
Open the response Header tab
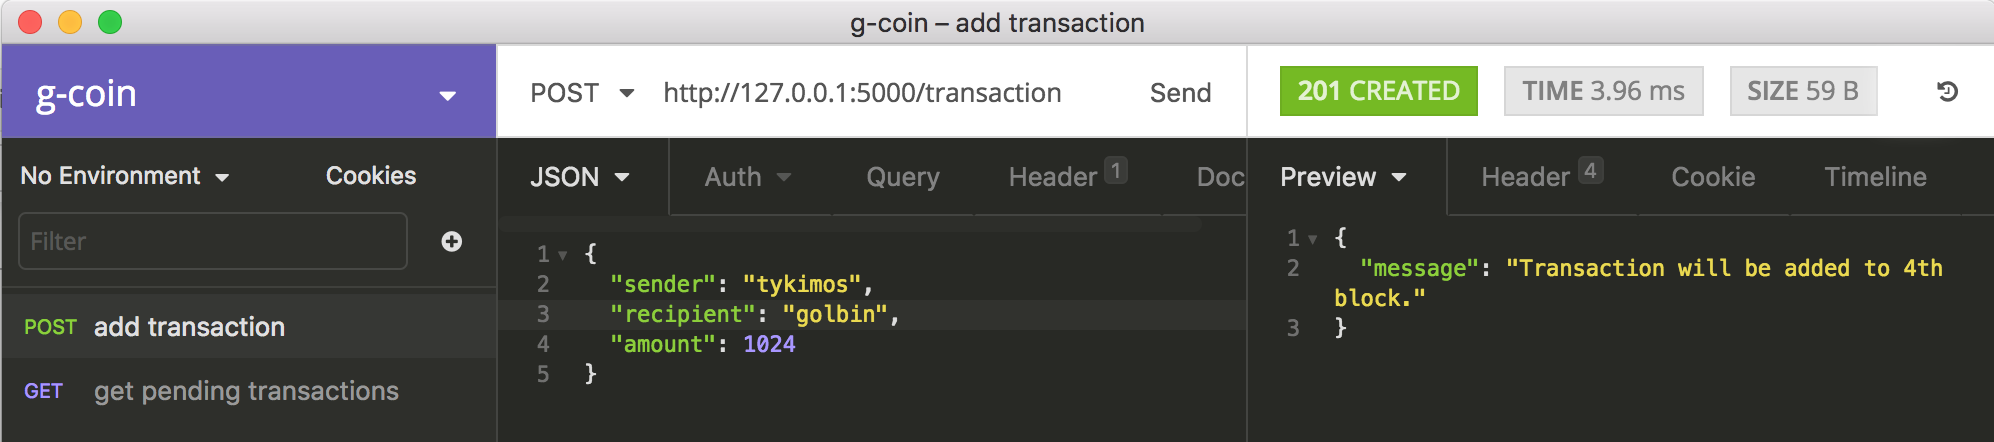coord(1542,175)
